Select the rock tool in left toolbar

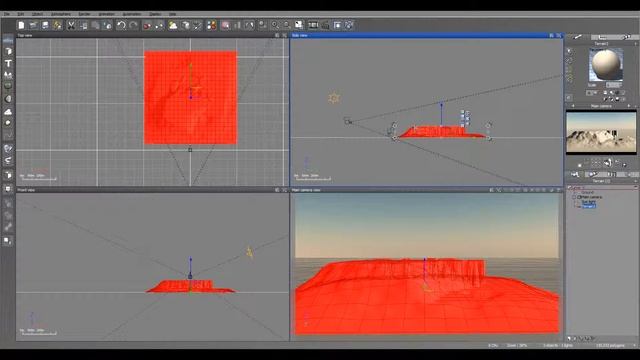[x=8, y=99]
